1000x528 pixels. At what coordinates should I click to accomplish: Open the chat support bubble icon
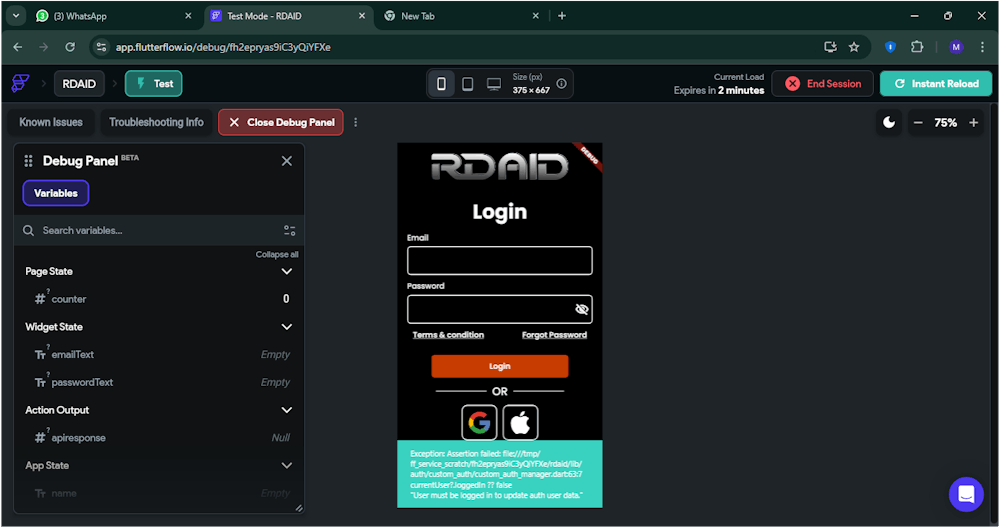pos(966,494)
